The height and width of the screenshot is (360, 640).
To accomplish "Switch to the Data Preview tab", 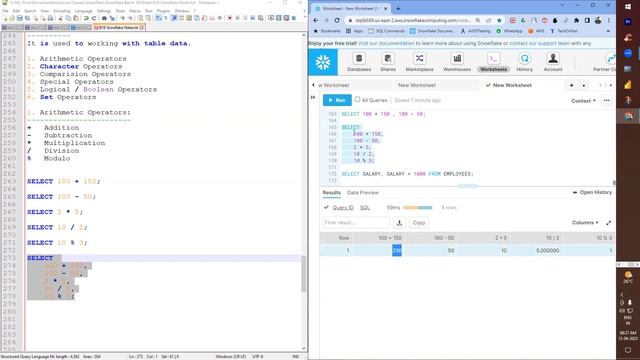I will pyautogui.click(x=362, y=192).
